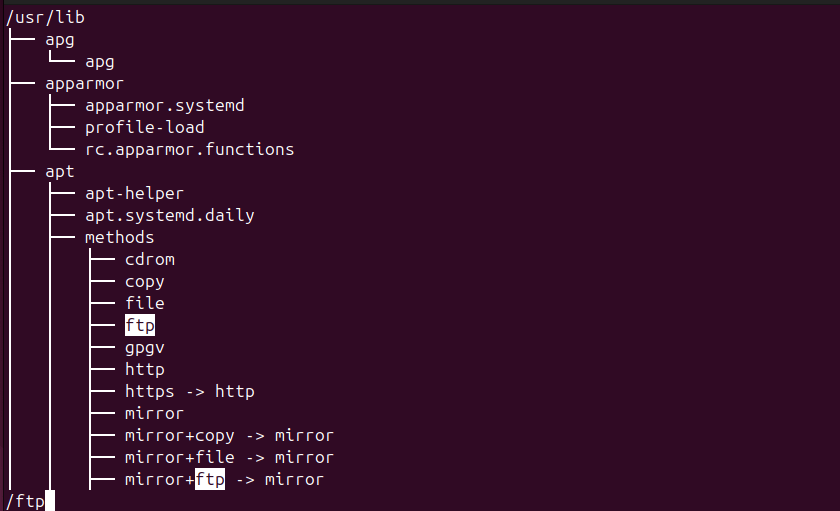The height and width of the screenshot is (511, 840).
Task: Click the arrow in mirror+ftp line
Action: point(244,479)
